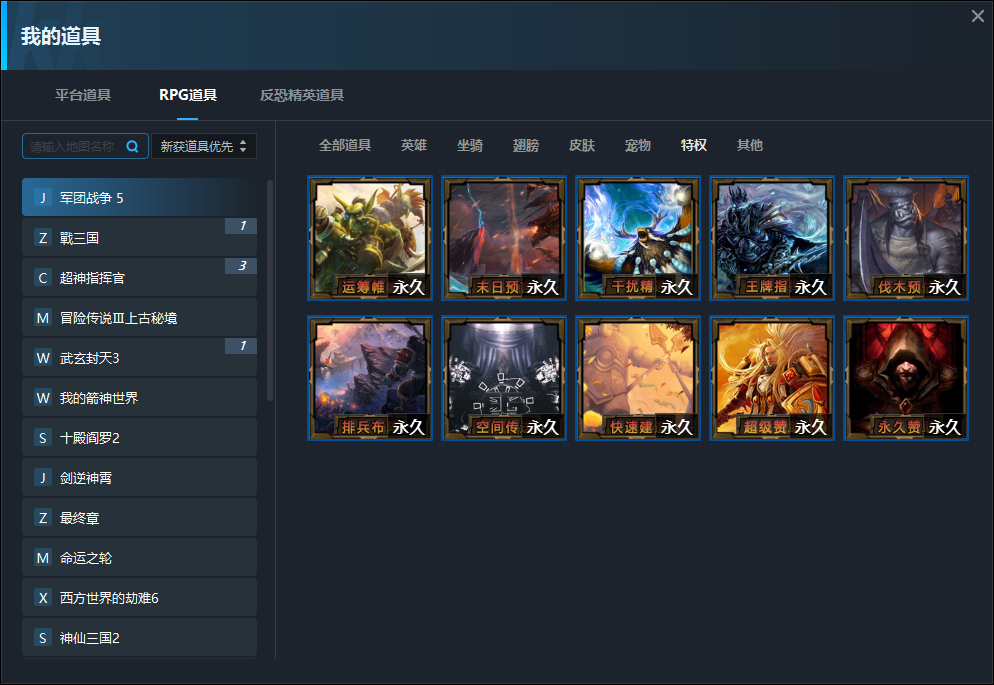
Task: Click the search magnifier icon
Action: coord(132,146)
